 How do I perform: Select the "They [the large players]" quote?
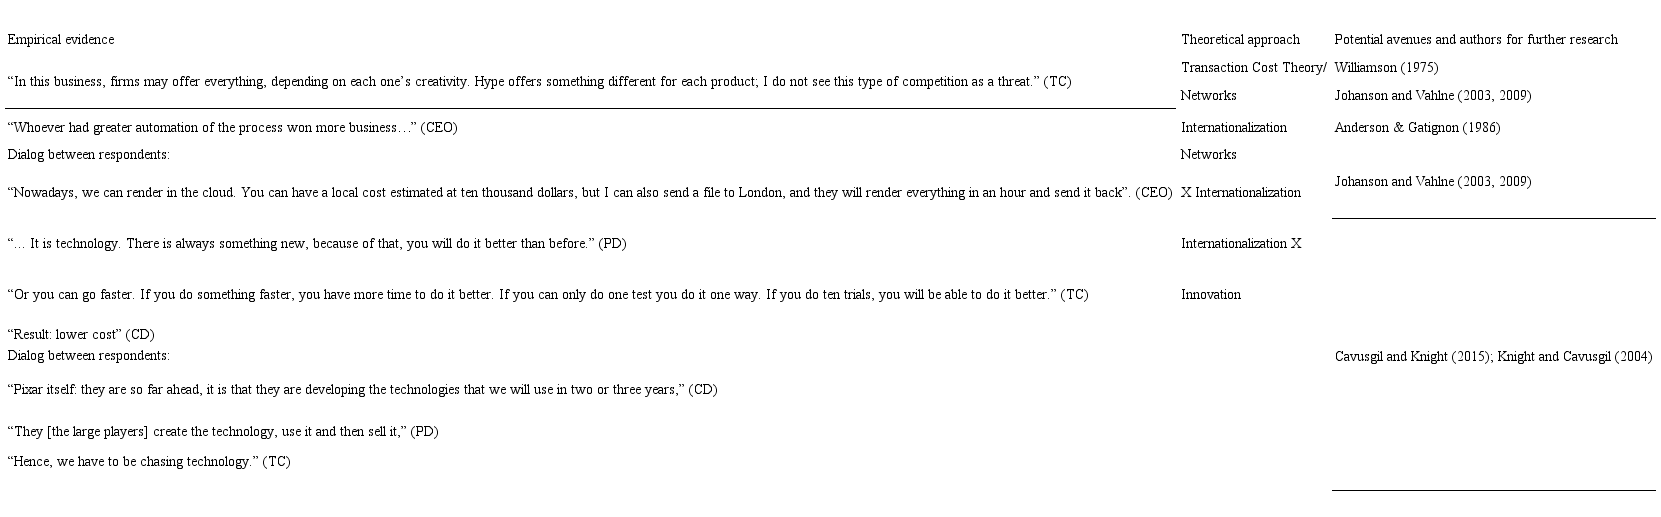(x=223, y=432)
